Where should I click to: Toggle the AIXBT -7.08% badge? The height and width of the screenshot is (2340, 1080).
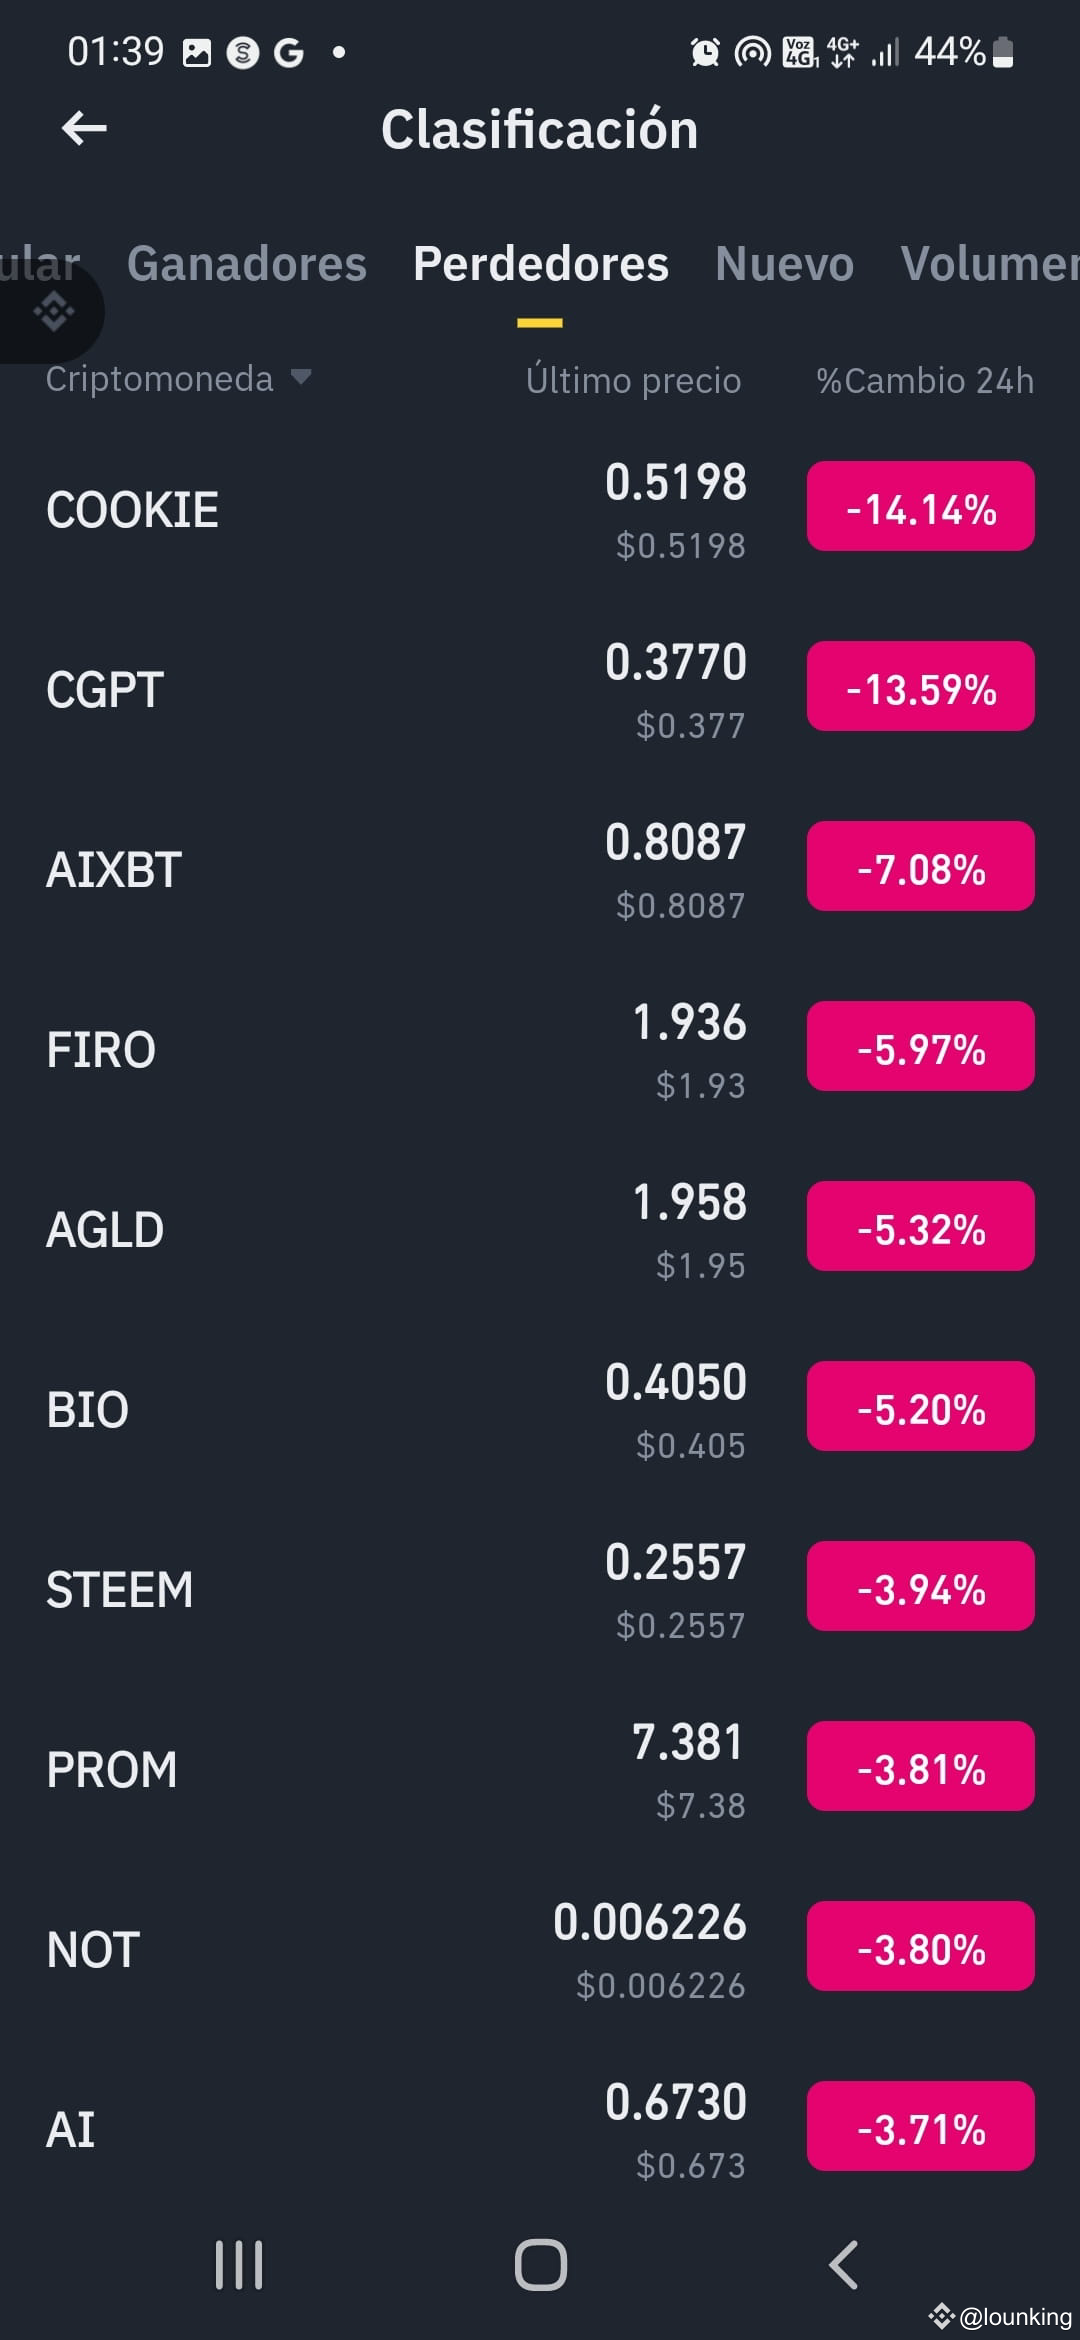click(921, 866)
